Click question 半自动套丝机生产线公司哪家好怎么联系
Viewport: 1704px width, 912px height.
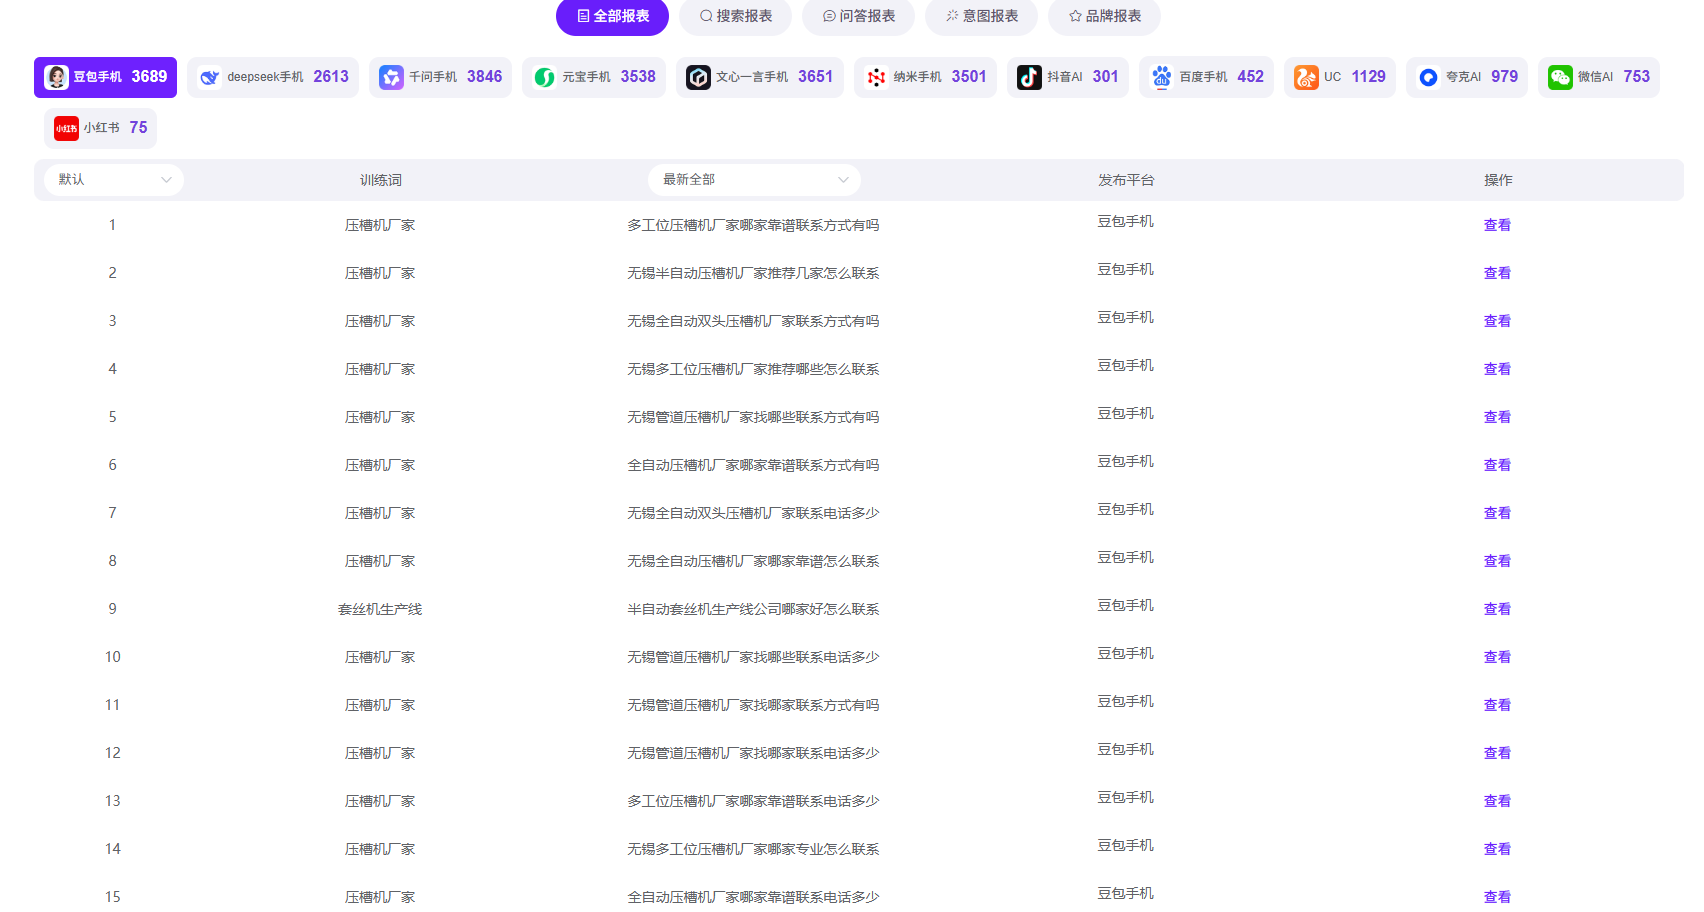[753, 609]
